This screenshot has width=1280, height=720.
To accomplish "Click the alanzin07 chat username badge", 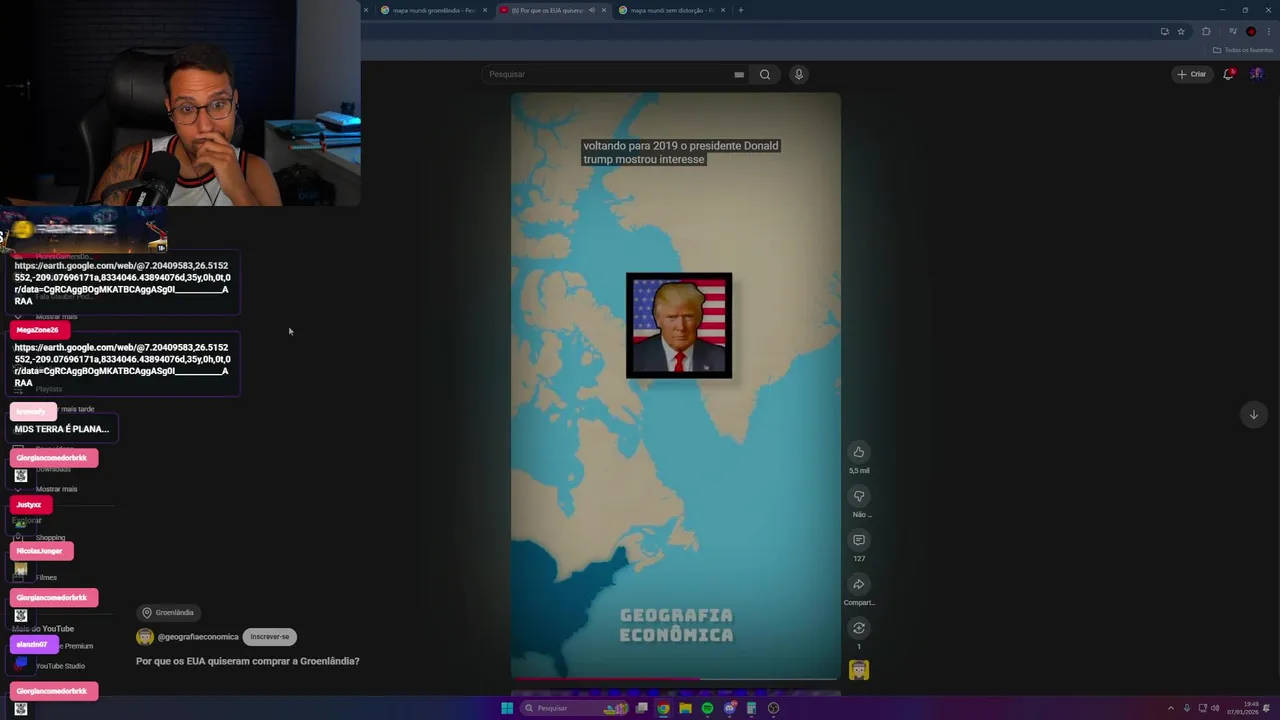I will [x=32, y=645].
